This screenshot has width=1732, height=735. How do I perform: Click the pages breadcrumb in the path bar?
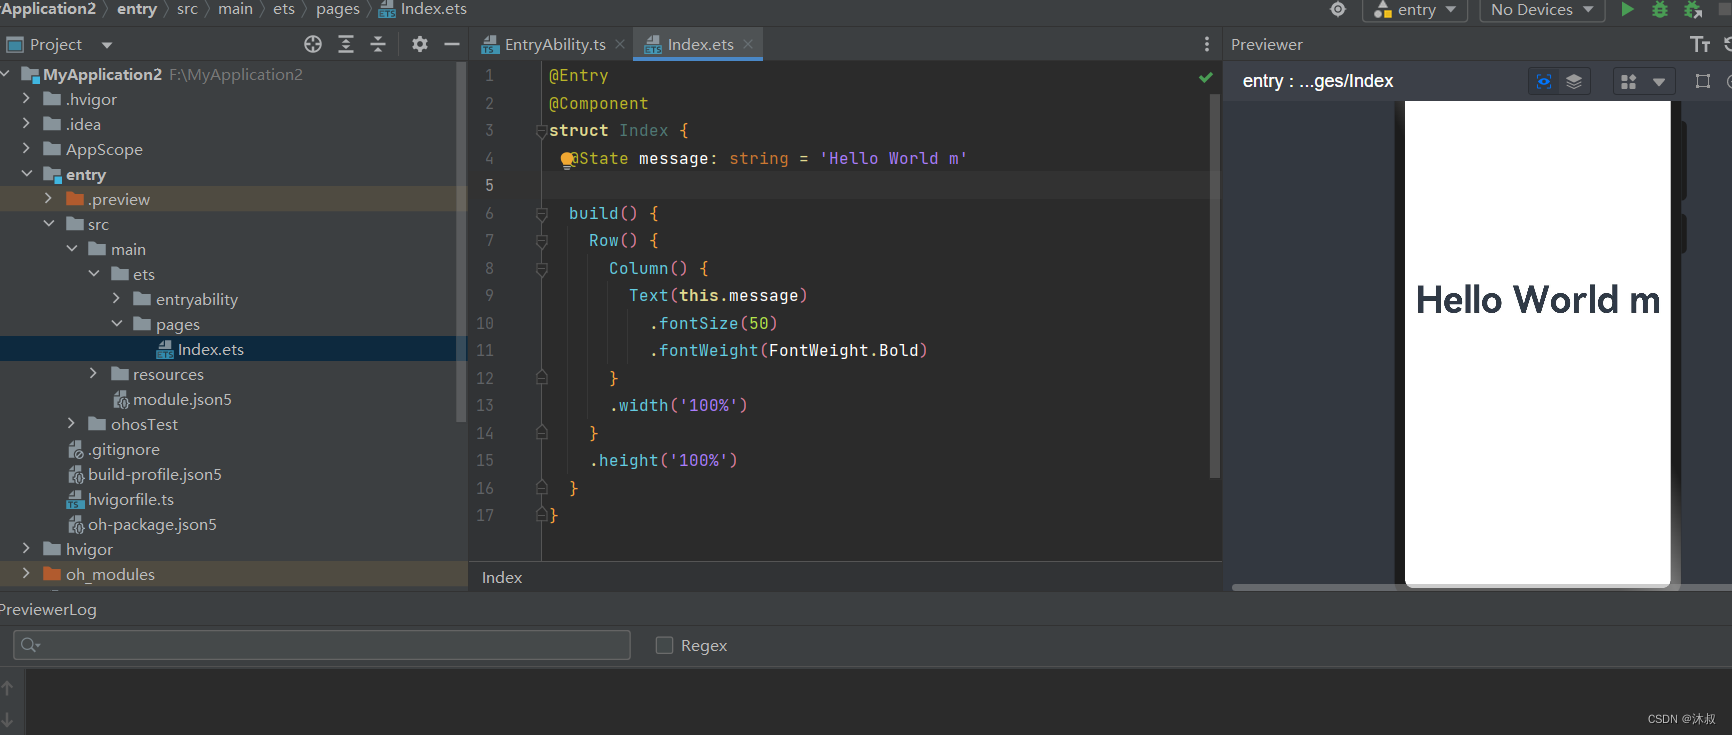pyautogui.click(x=337, y=9)
